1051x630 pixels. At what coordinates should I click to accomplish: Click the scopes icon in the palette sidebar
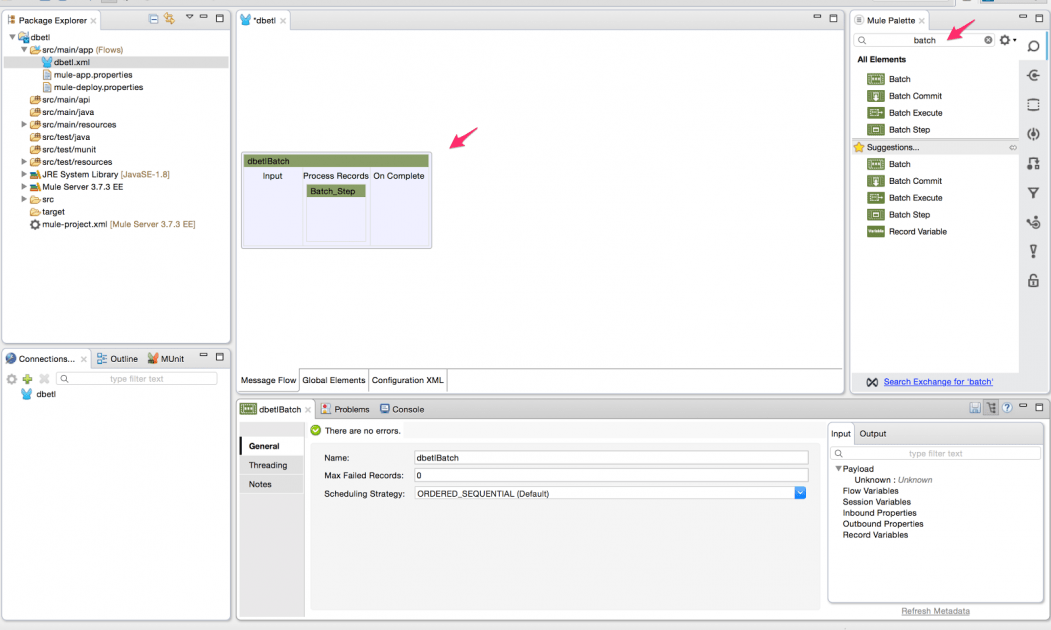coord(1033,104)
